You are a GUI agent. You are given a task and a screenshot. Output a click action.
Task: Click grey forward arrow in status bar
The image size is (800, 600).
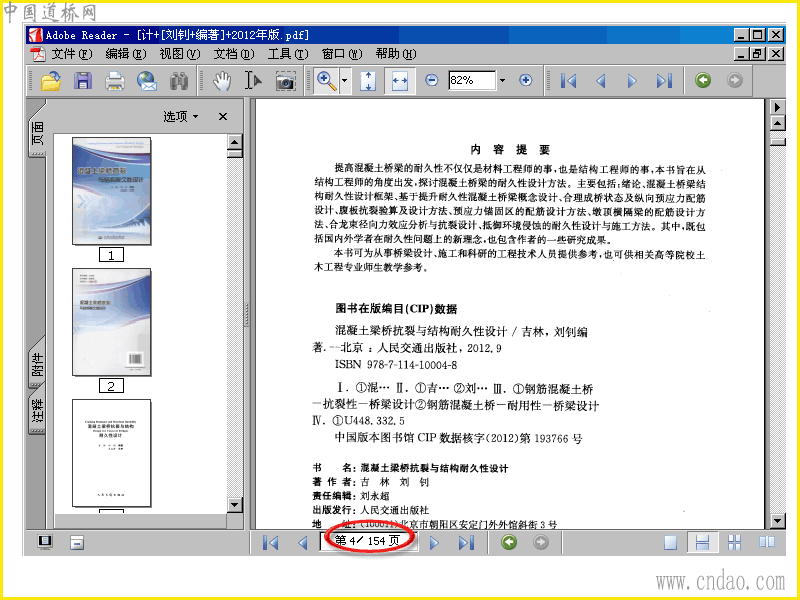[540, 542]
